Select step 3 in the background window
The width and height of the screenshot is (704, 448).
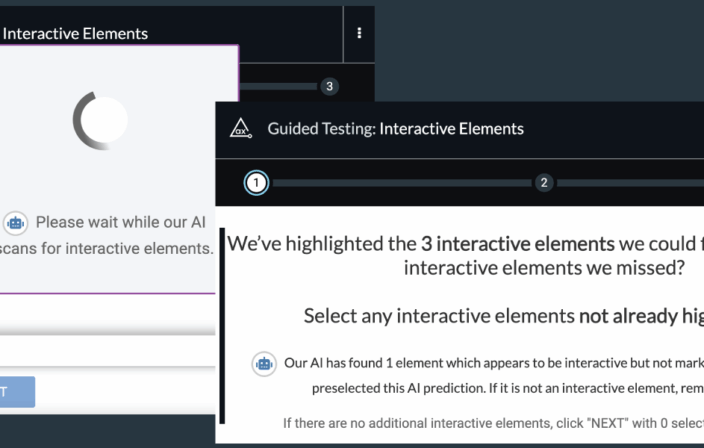pyautogui.click(x=330, y=86)
